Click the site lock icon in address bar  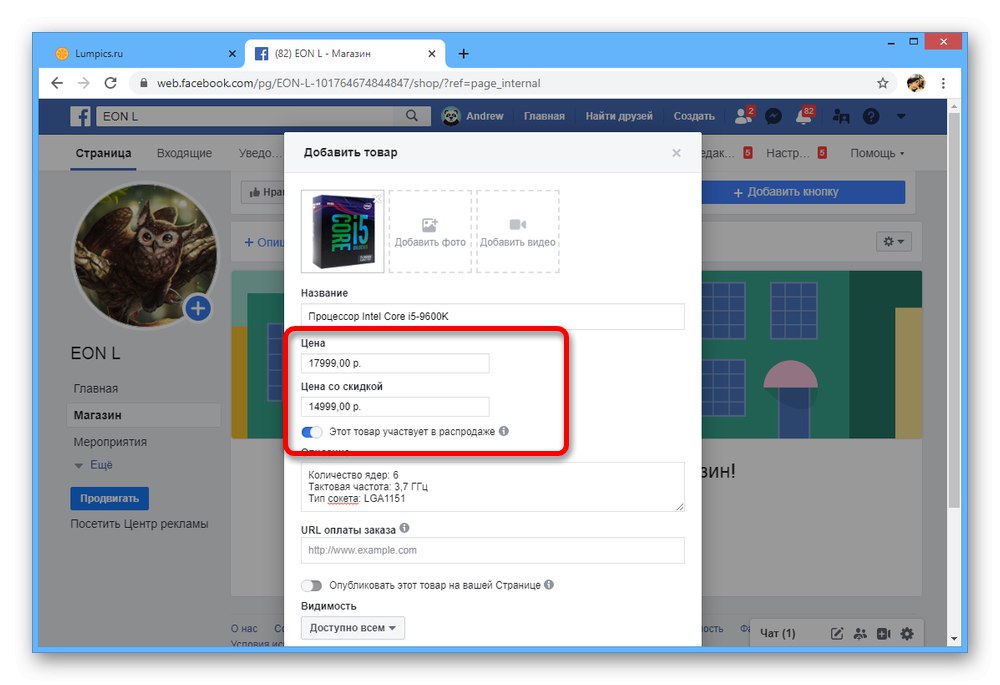[143, 83]
